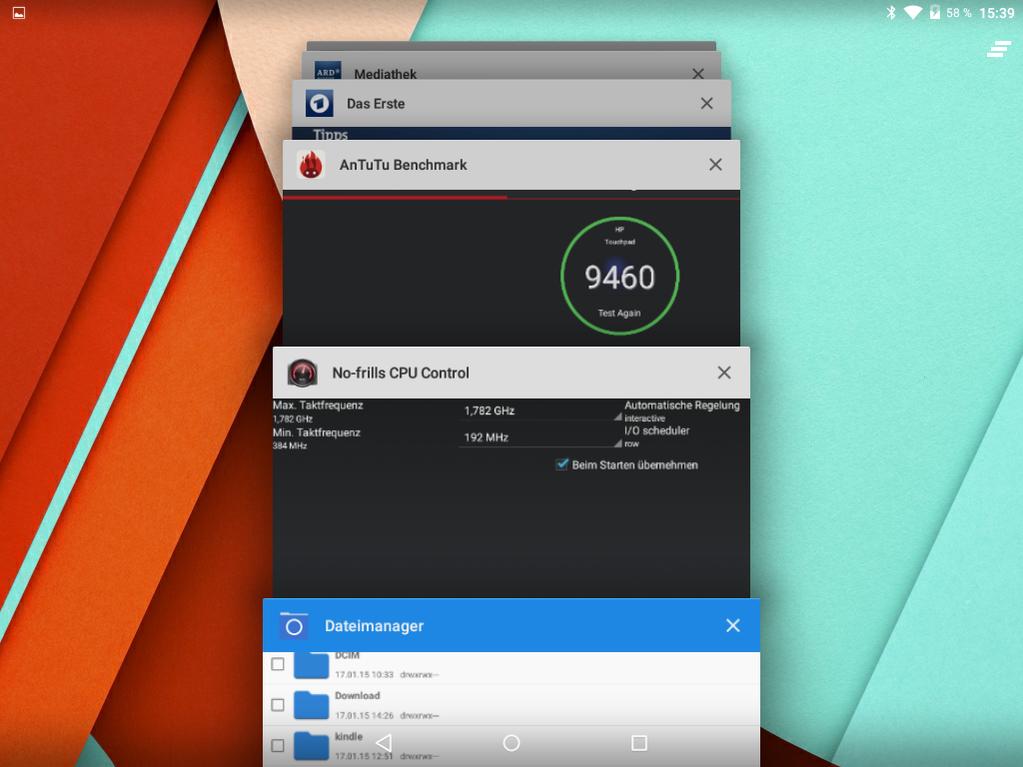Tick the checkbox for Download folder
Viewport: 1023px width, 767px height.
pyautogui.click(x=277, y=704)
